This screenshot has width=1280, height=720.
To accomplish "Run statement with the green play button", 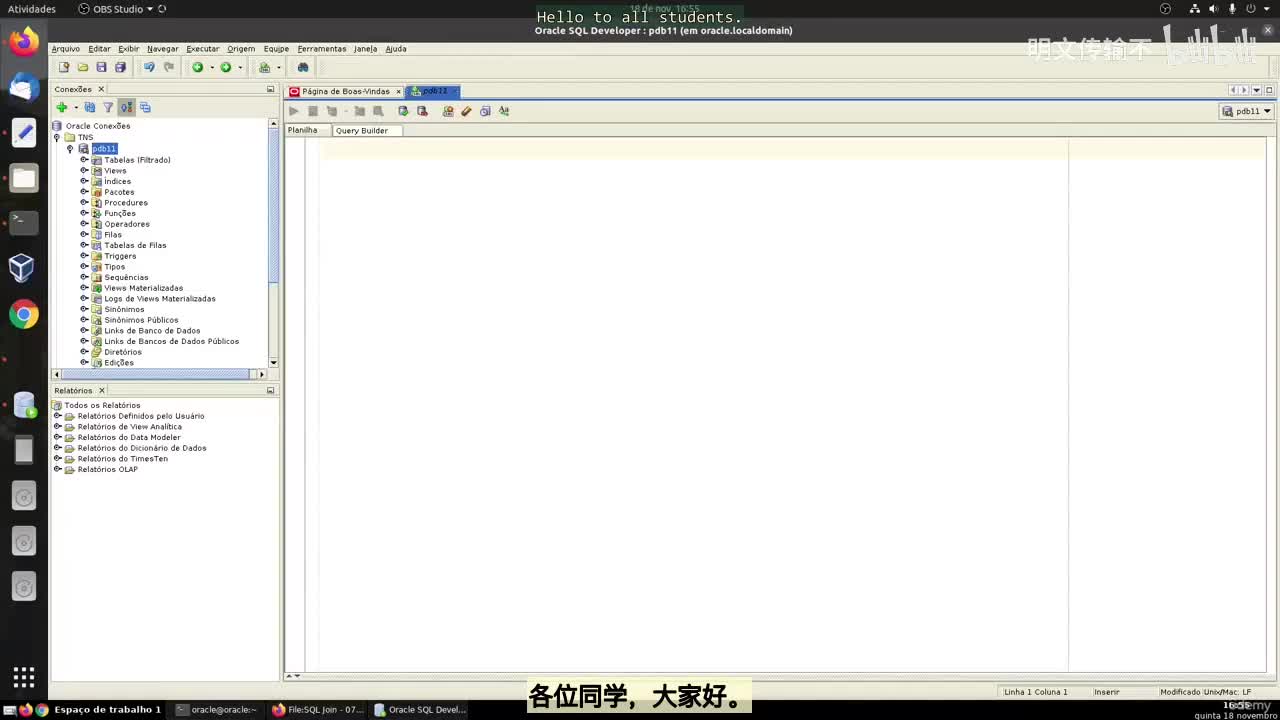I will tap(293, 111).
